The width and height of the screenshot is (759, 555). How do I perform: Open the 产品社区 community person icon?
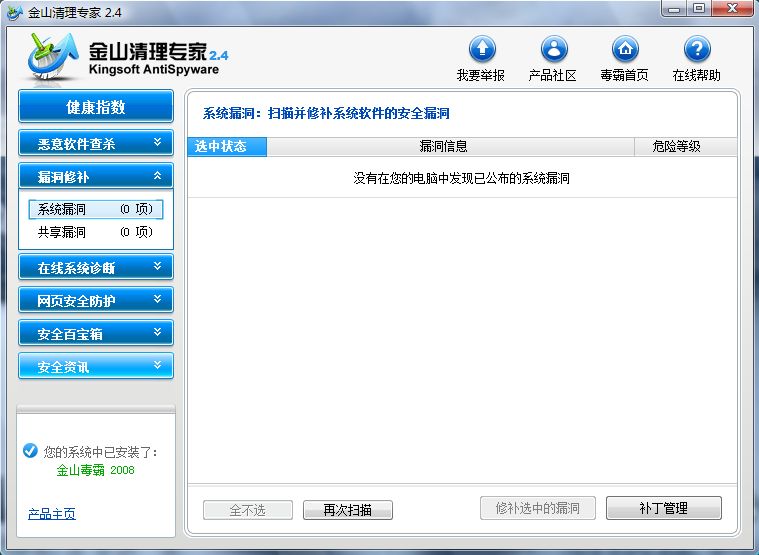pyautogui.click(x=554, y=49)
